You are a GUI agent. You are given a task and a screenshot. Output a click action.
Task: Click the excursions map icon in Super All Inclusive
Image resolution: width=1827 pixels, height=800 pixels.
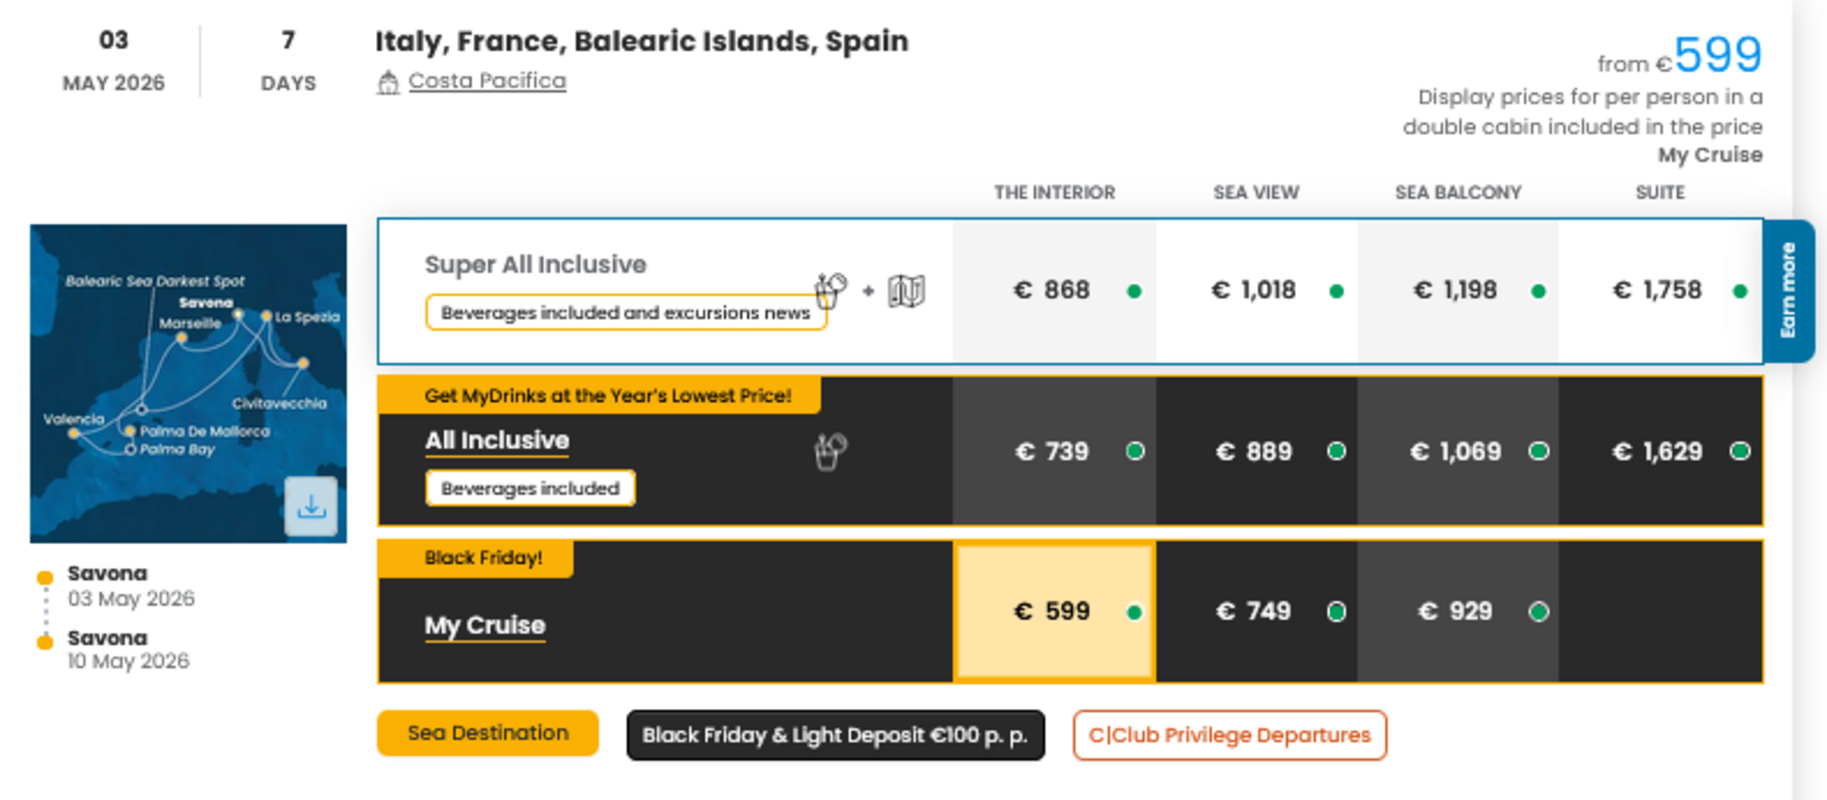pos(906,291)
